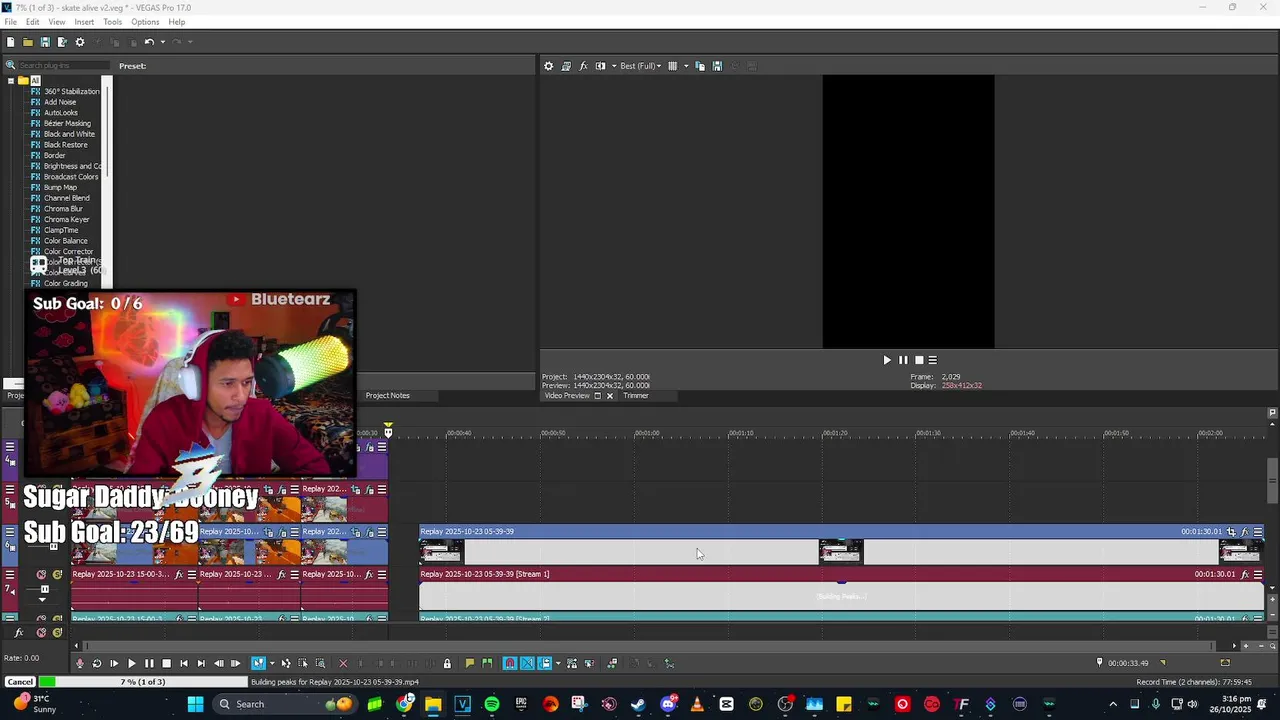Viewport: 1280px width, 720px height.
Task: Open the Auto Ripple mode dropdown arrow
Action: pos(558,663)
